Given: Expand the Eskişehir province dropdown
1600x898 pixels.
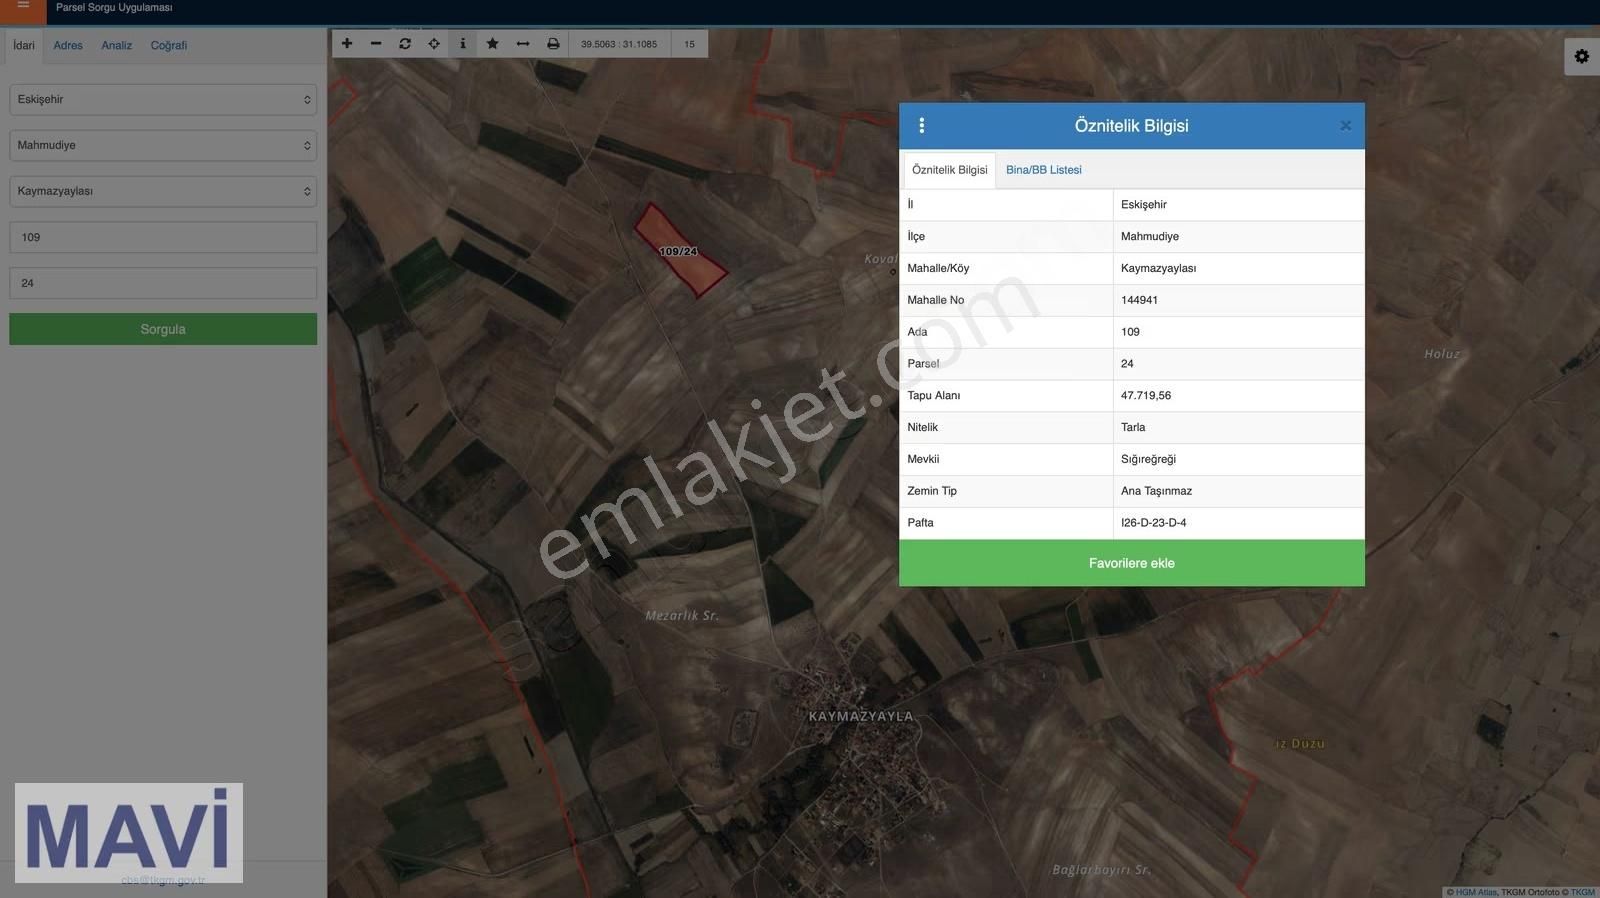Looking at the screenshot, I should 163,100.
